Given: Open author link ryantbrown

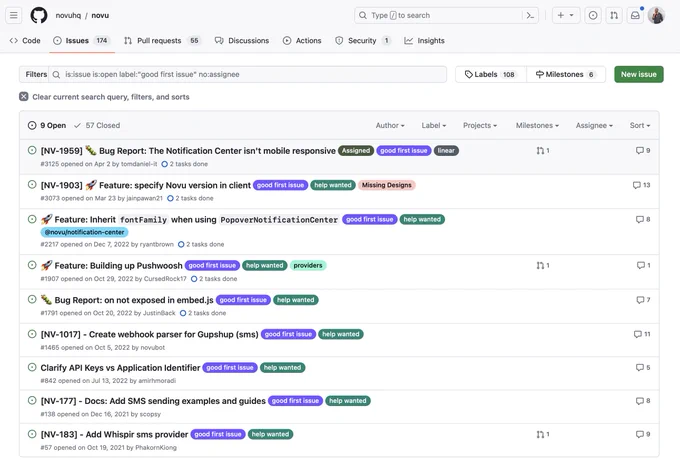Looking at the screenshot, I should [157, 244].
